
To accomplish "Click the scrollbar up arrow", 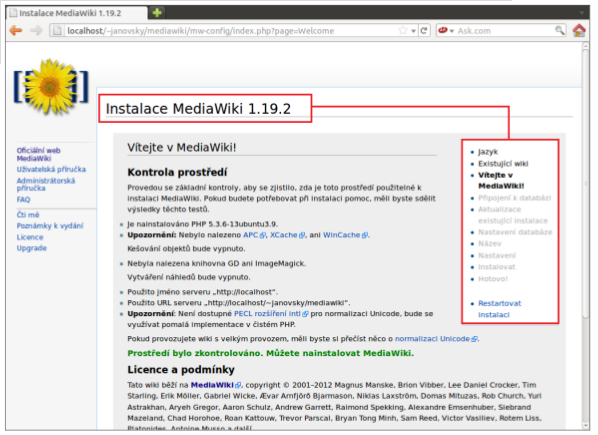I will (x=585, y=46).
